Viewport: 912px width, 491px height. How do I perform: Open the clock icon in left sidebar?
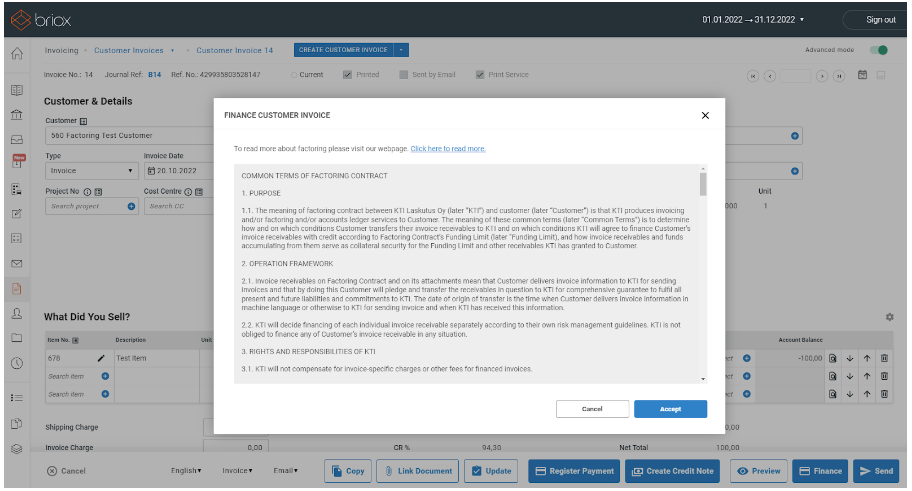16,363
